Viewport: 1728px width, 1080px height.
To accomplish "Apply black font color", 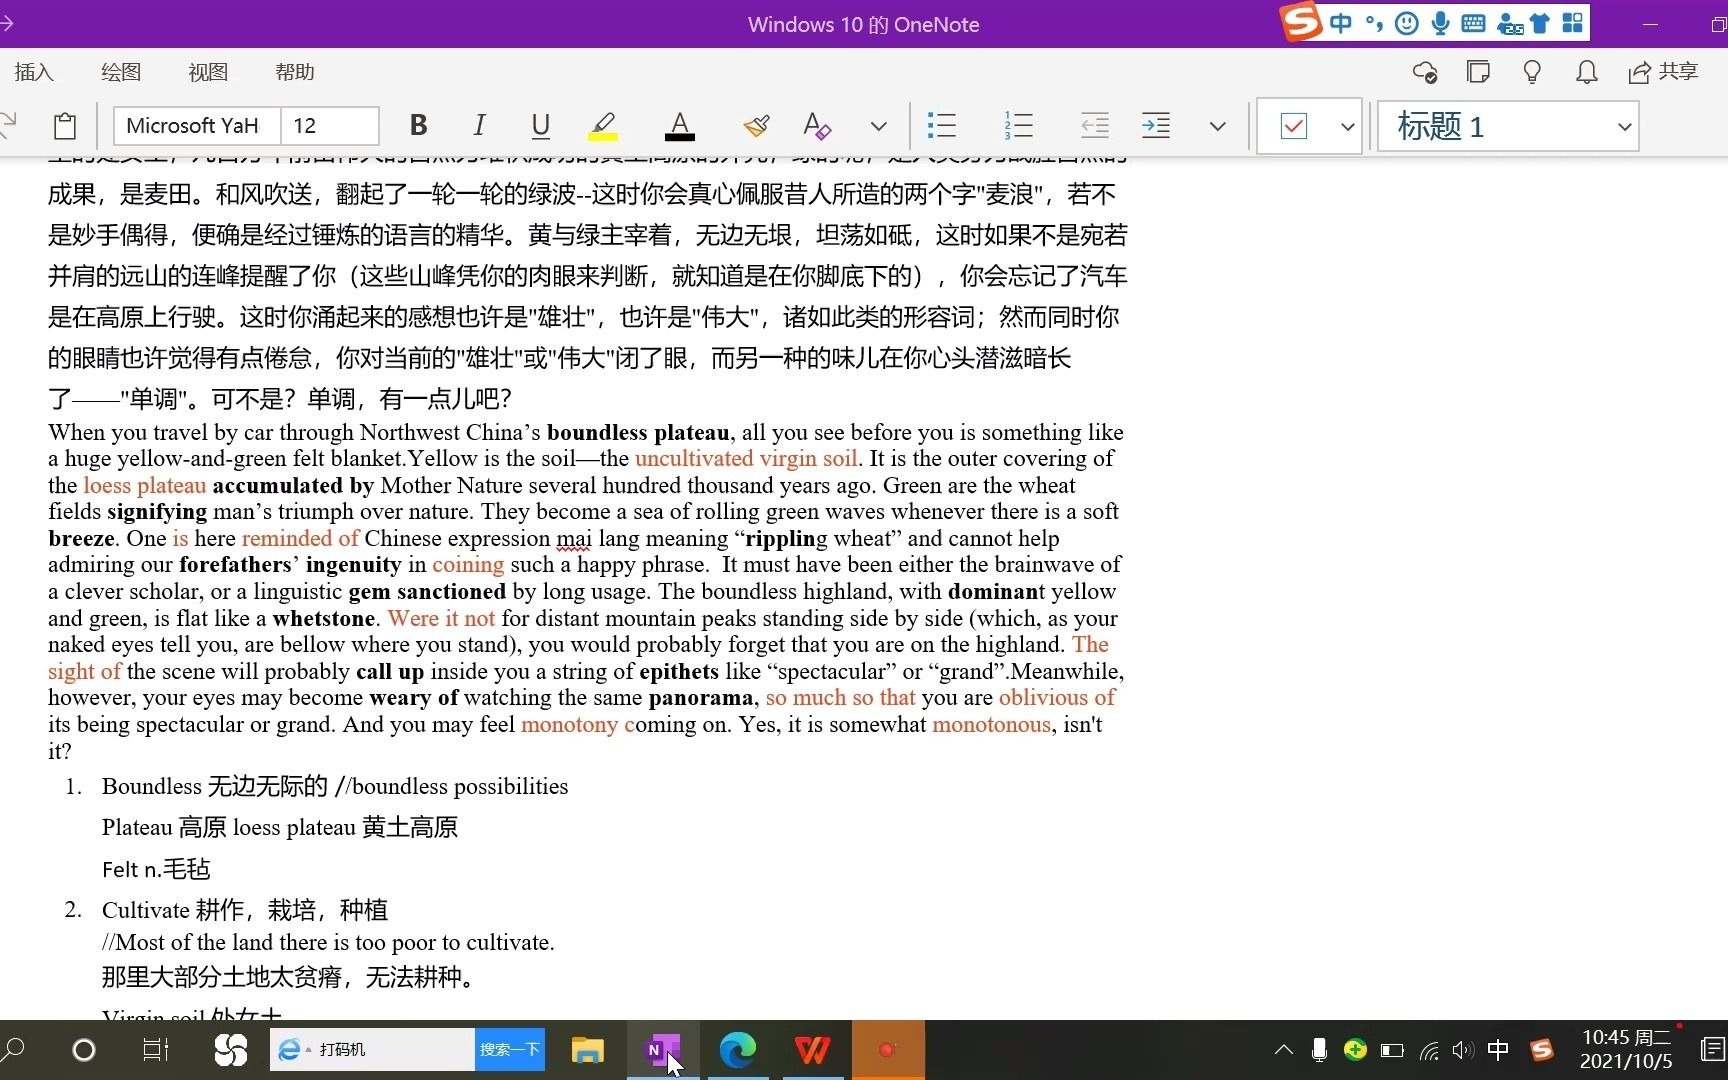I will coord(680,126).
